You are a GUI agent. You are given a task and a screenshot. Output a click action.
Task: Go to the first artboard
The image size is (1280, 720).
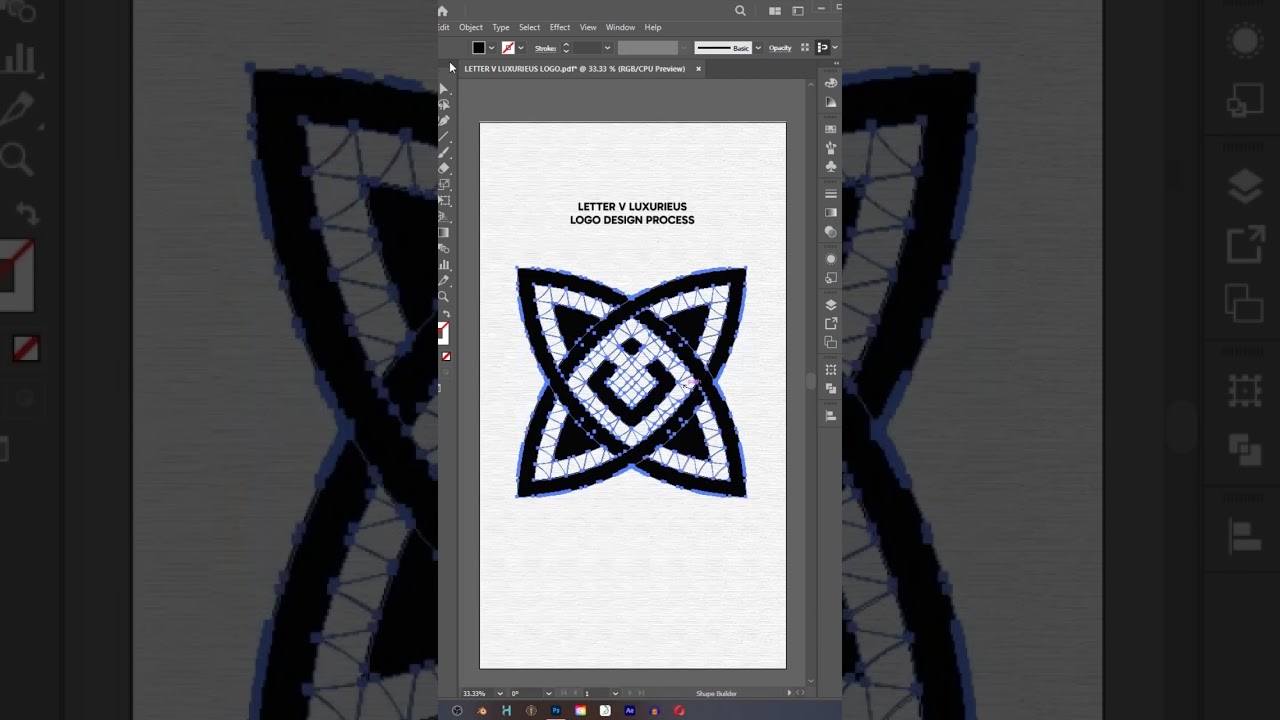coord(563,693)
